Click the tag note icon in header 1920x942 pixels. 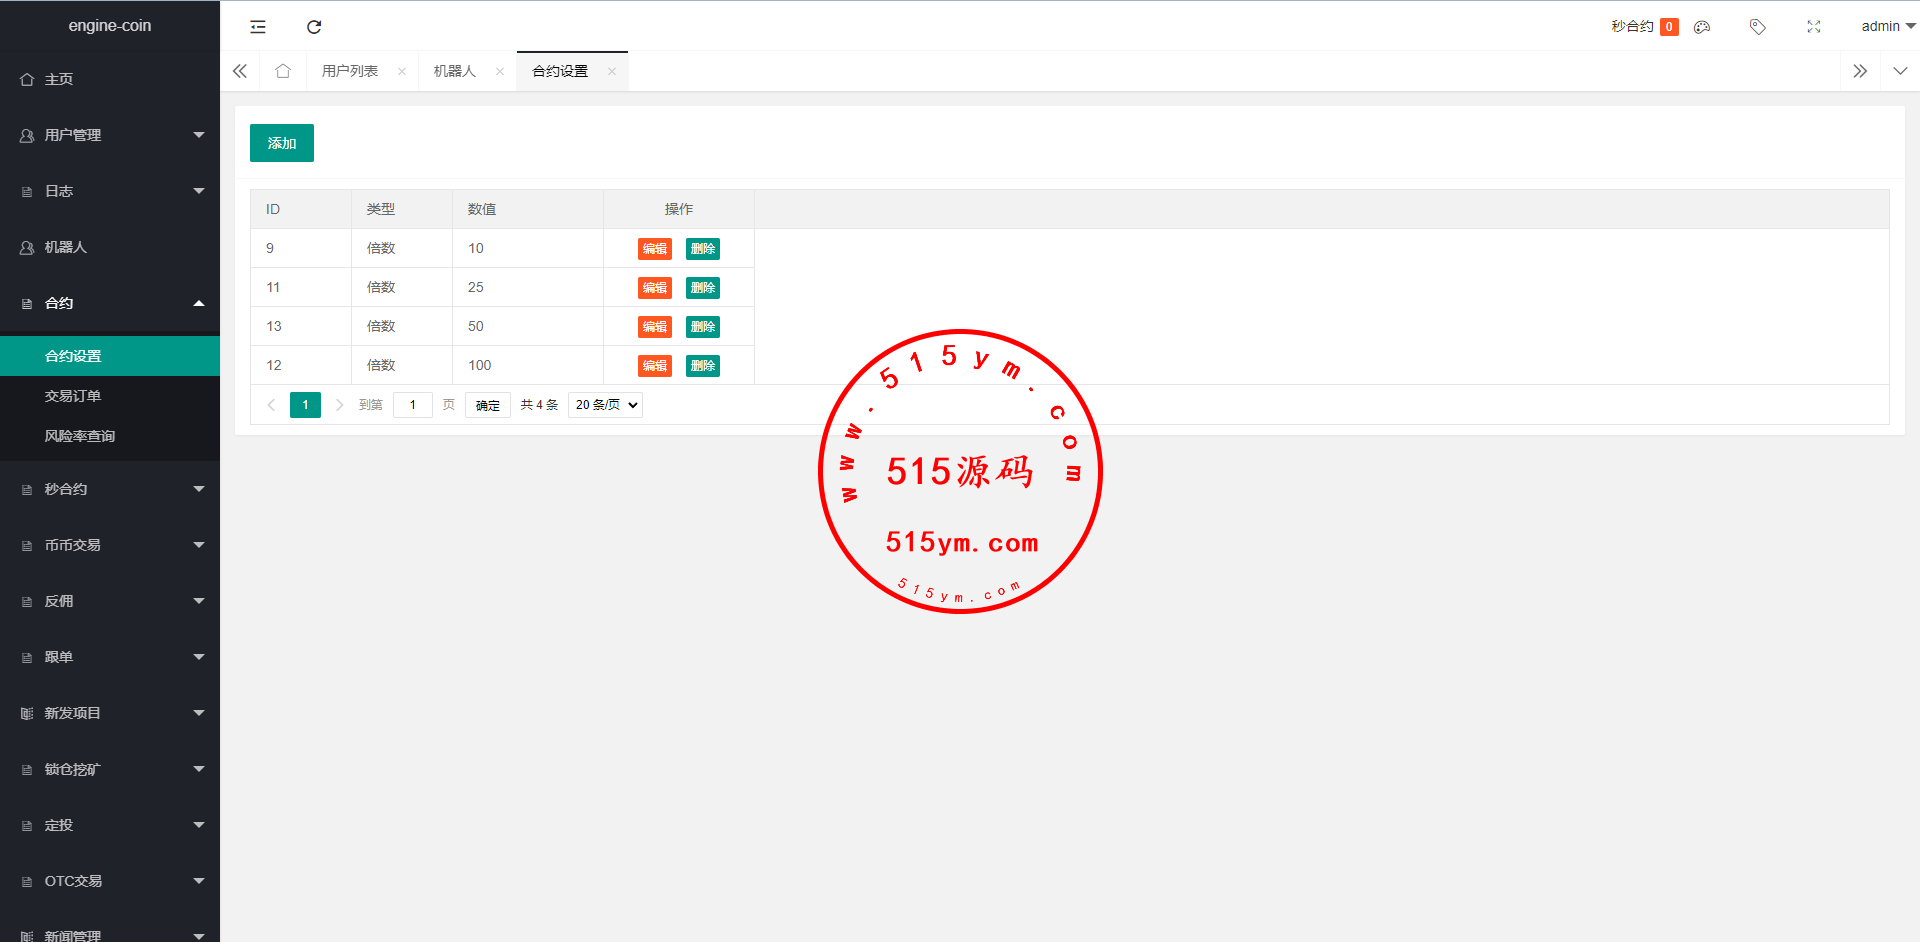(x=1757, y=27)
